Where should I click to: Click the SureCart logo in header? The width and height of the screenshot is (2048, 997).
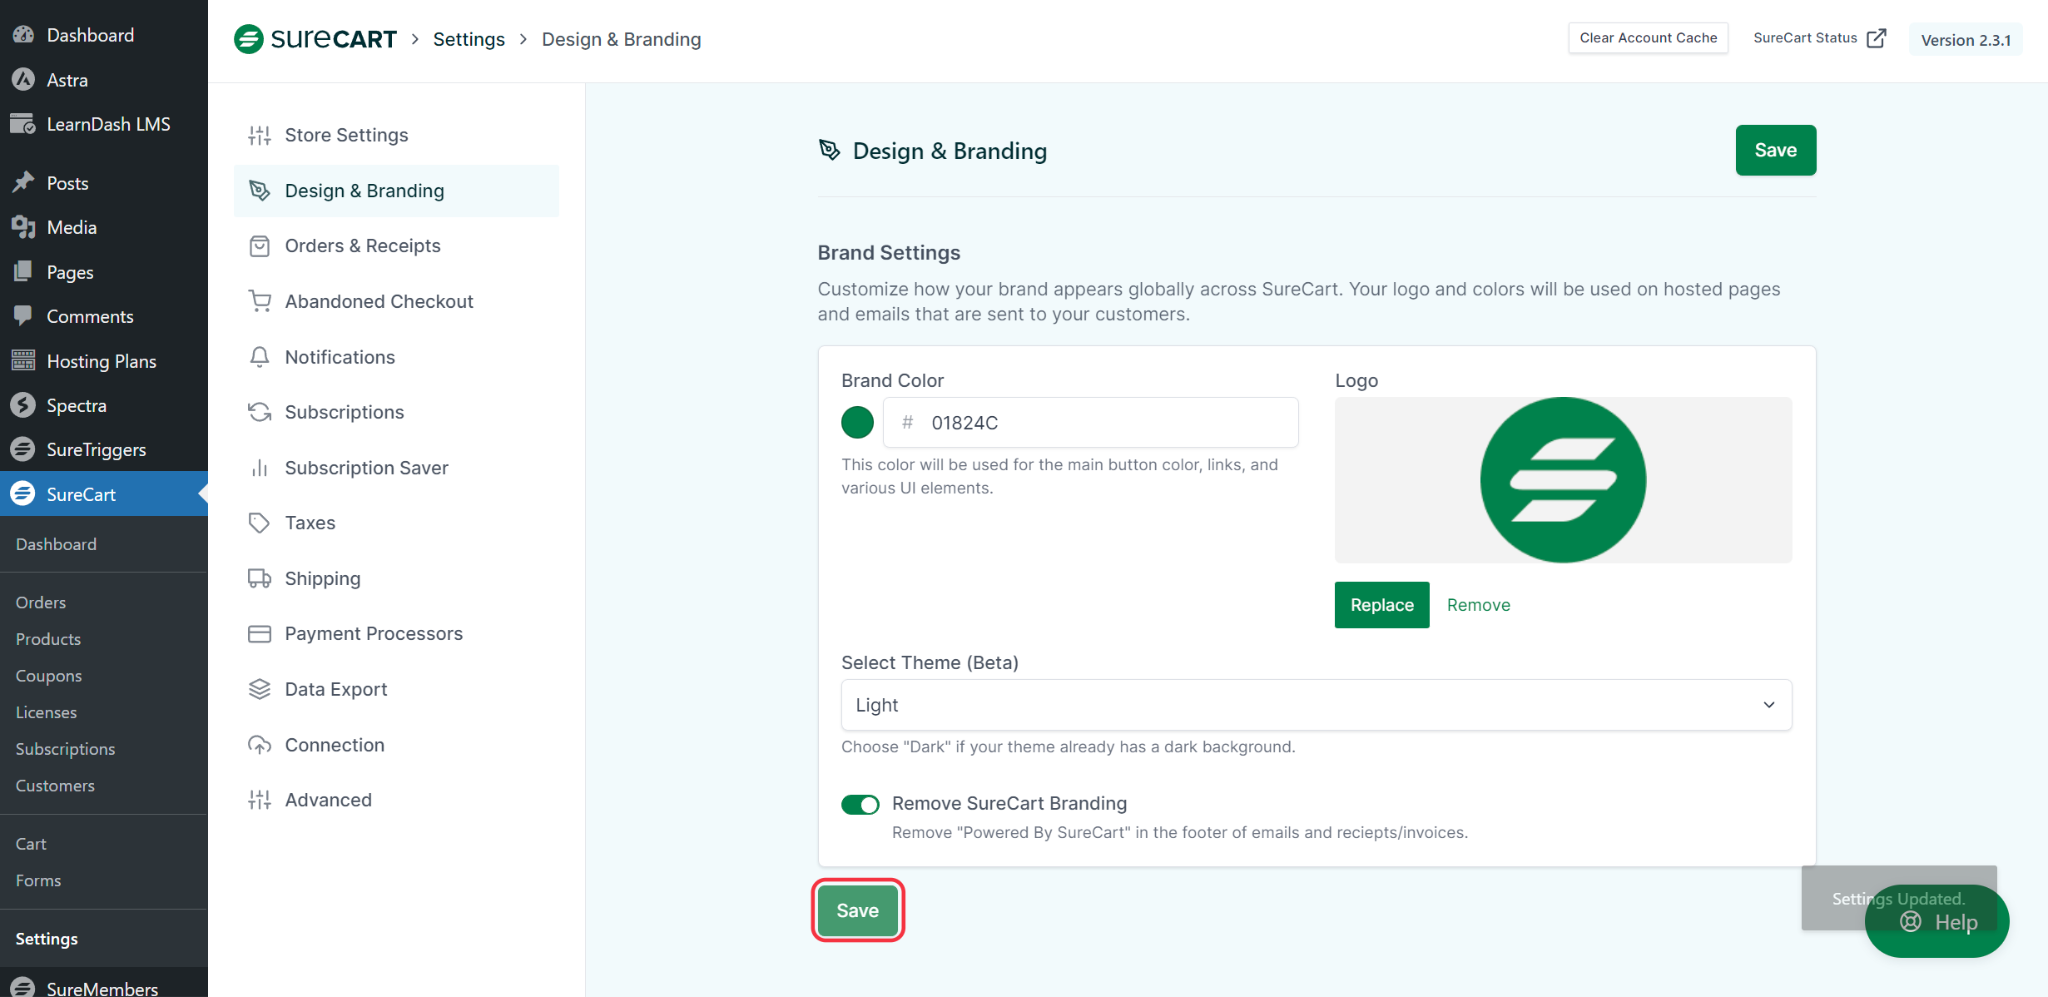tap(315, 39)
